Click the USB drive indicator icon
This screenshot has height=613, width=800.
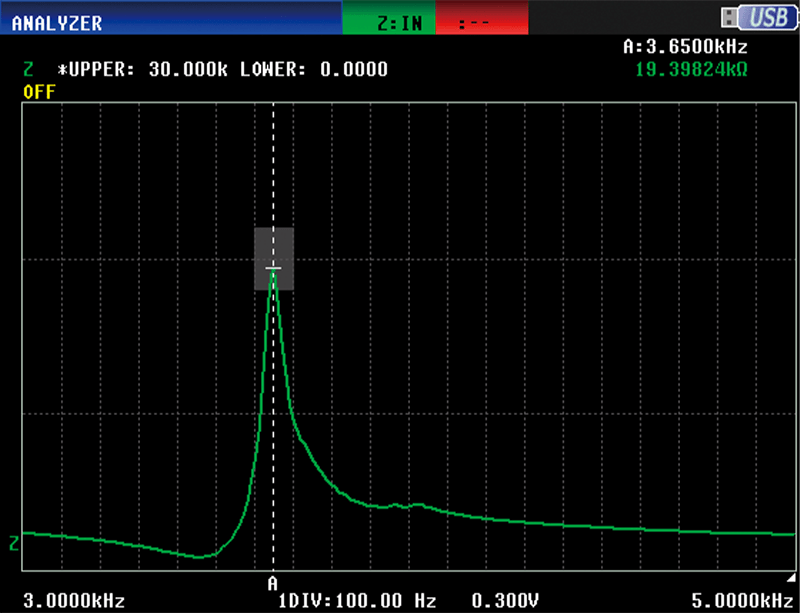tap(753, 17)
